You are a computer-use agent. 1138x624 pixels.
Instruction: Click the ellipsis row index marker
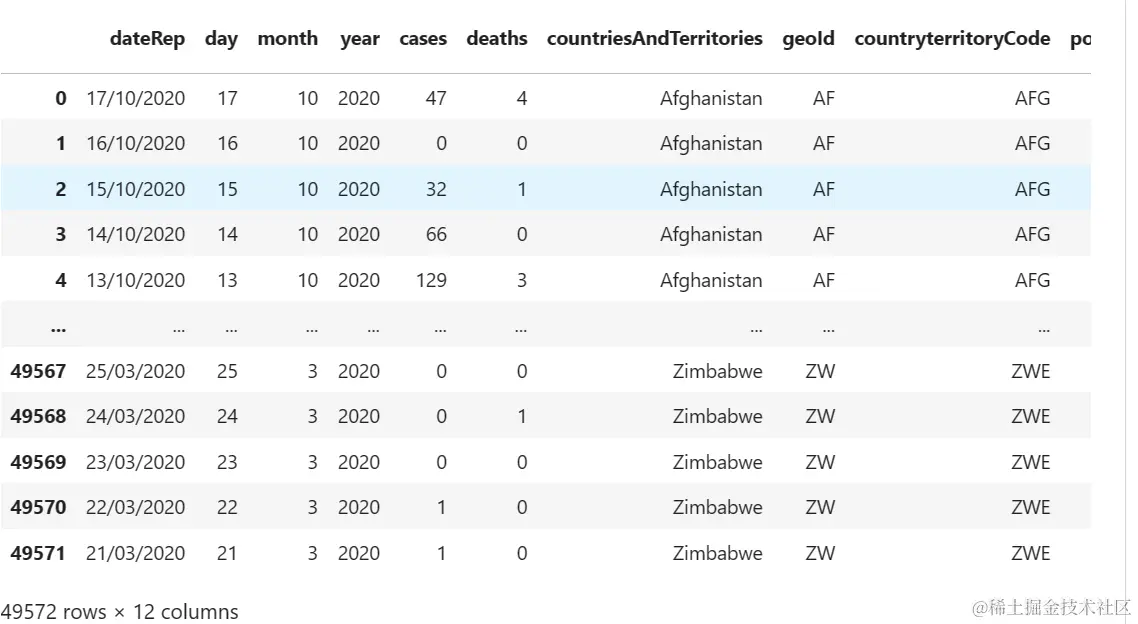pos(58,326)
